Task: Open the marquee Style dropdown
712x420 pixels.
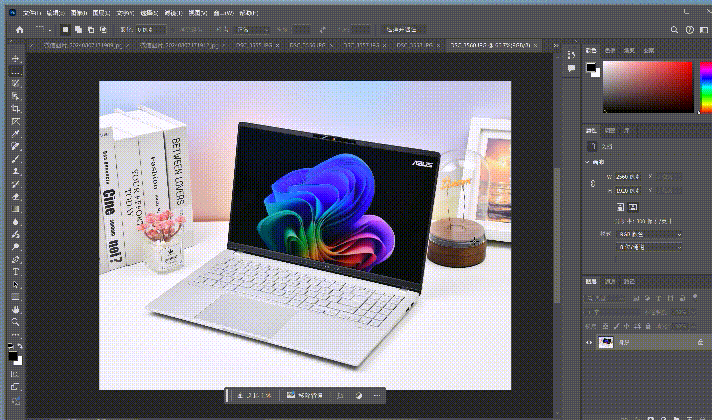Action: click(253, 30)
